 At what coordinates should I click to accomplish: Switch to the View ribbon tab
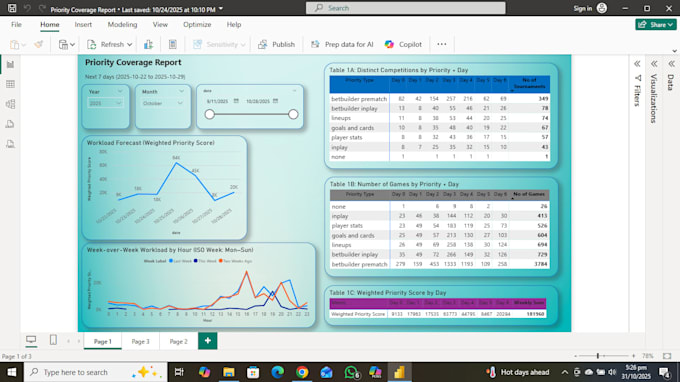tap(160, 25)
